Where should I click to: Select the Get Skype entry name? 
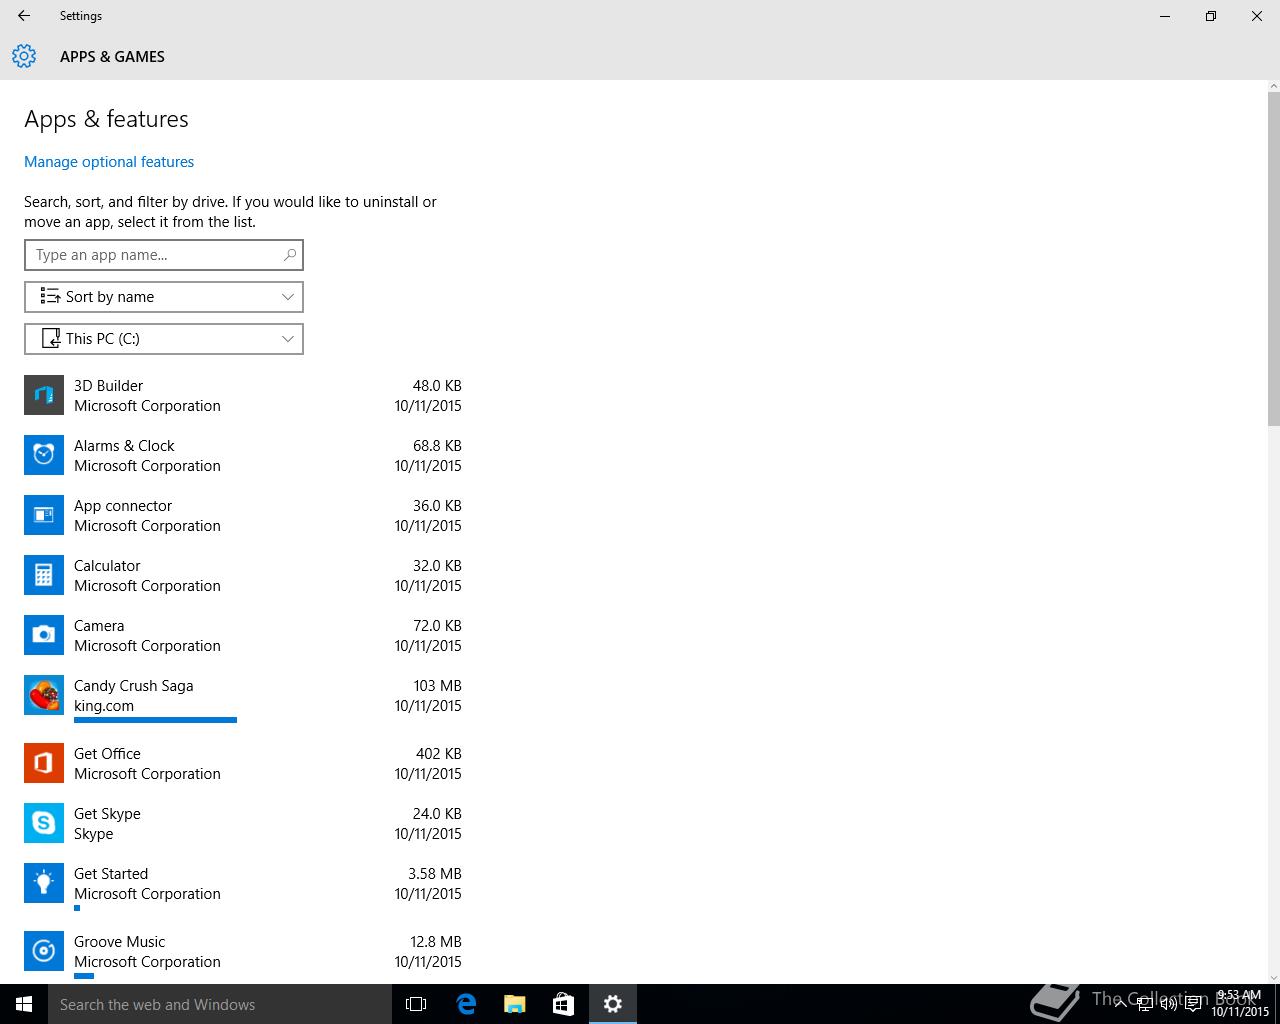coord(107,814)
